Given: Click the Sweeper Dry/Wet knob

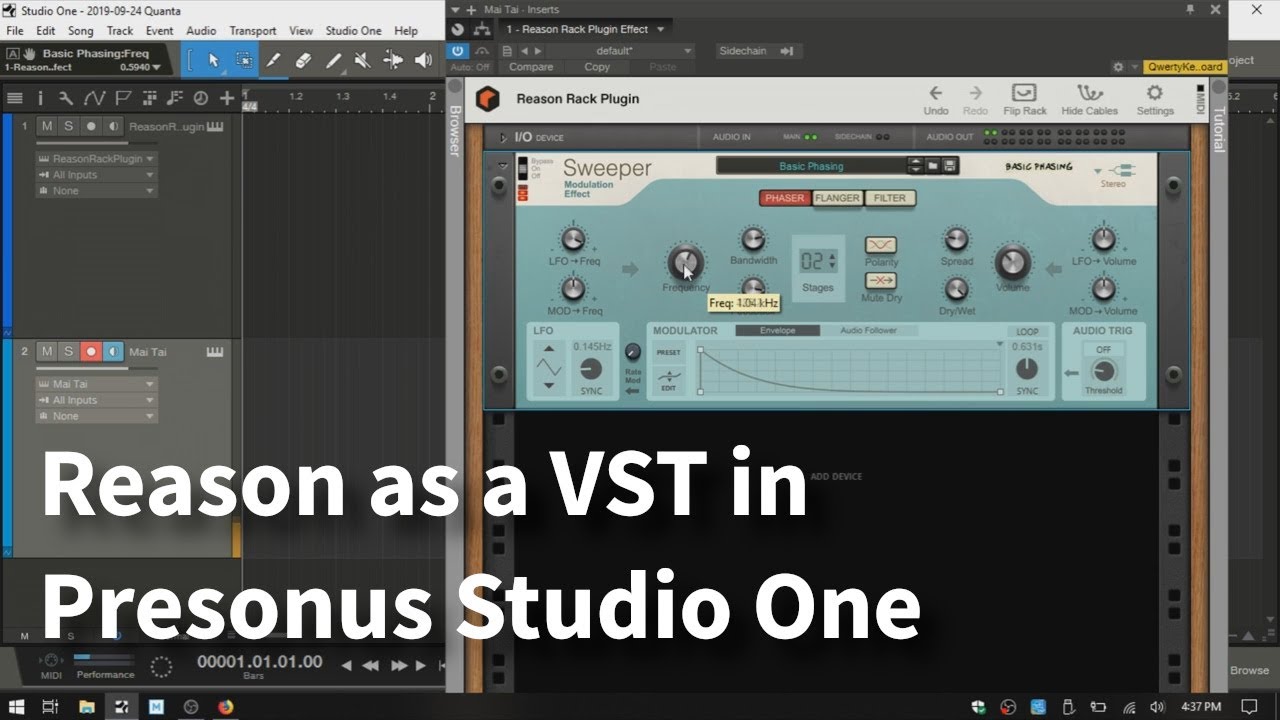Looking at the screenshot, I should [x=957, y=289].
